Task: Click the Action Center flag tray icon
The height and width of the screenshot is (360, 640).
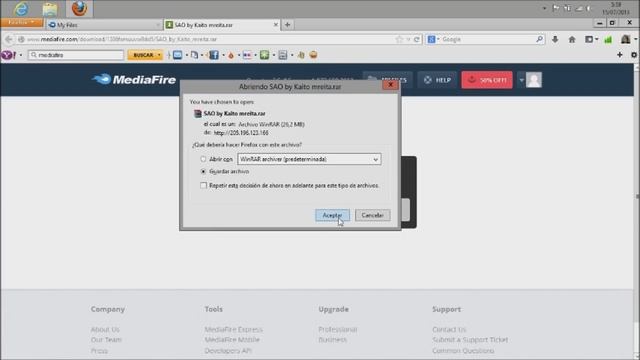Action: tap(556, 8)
